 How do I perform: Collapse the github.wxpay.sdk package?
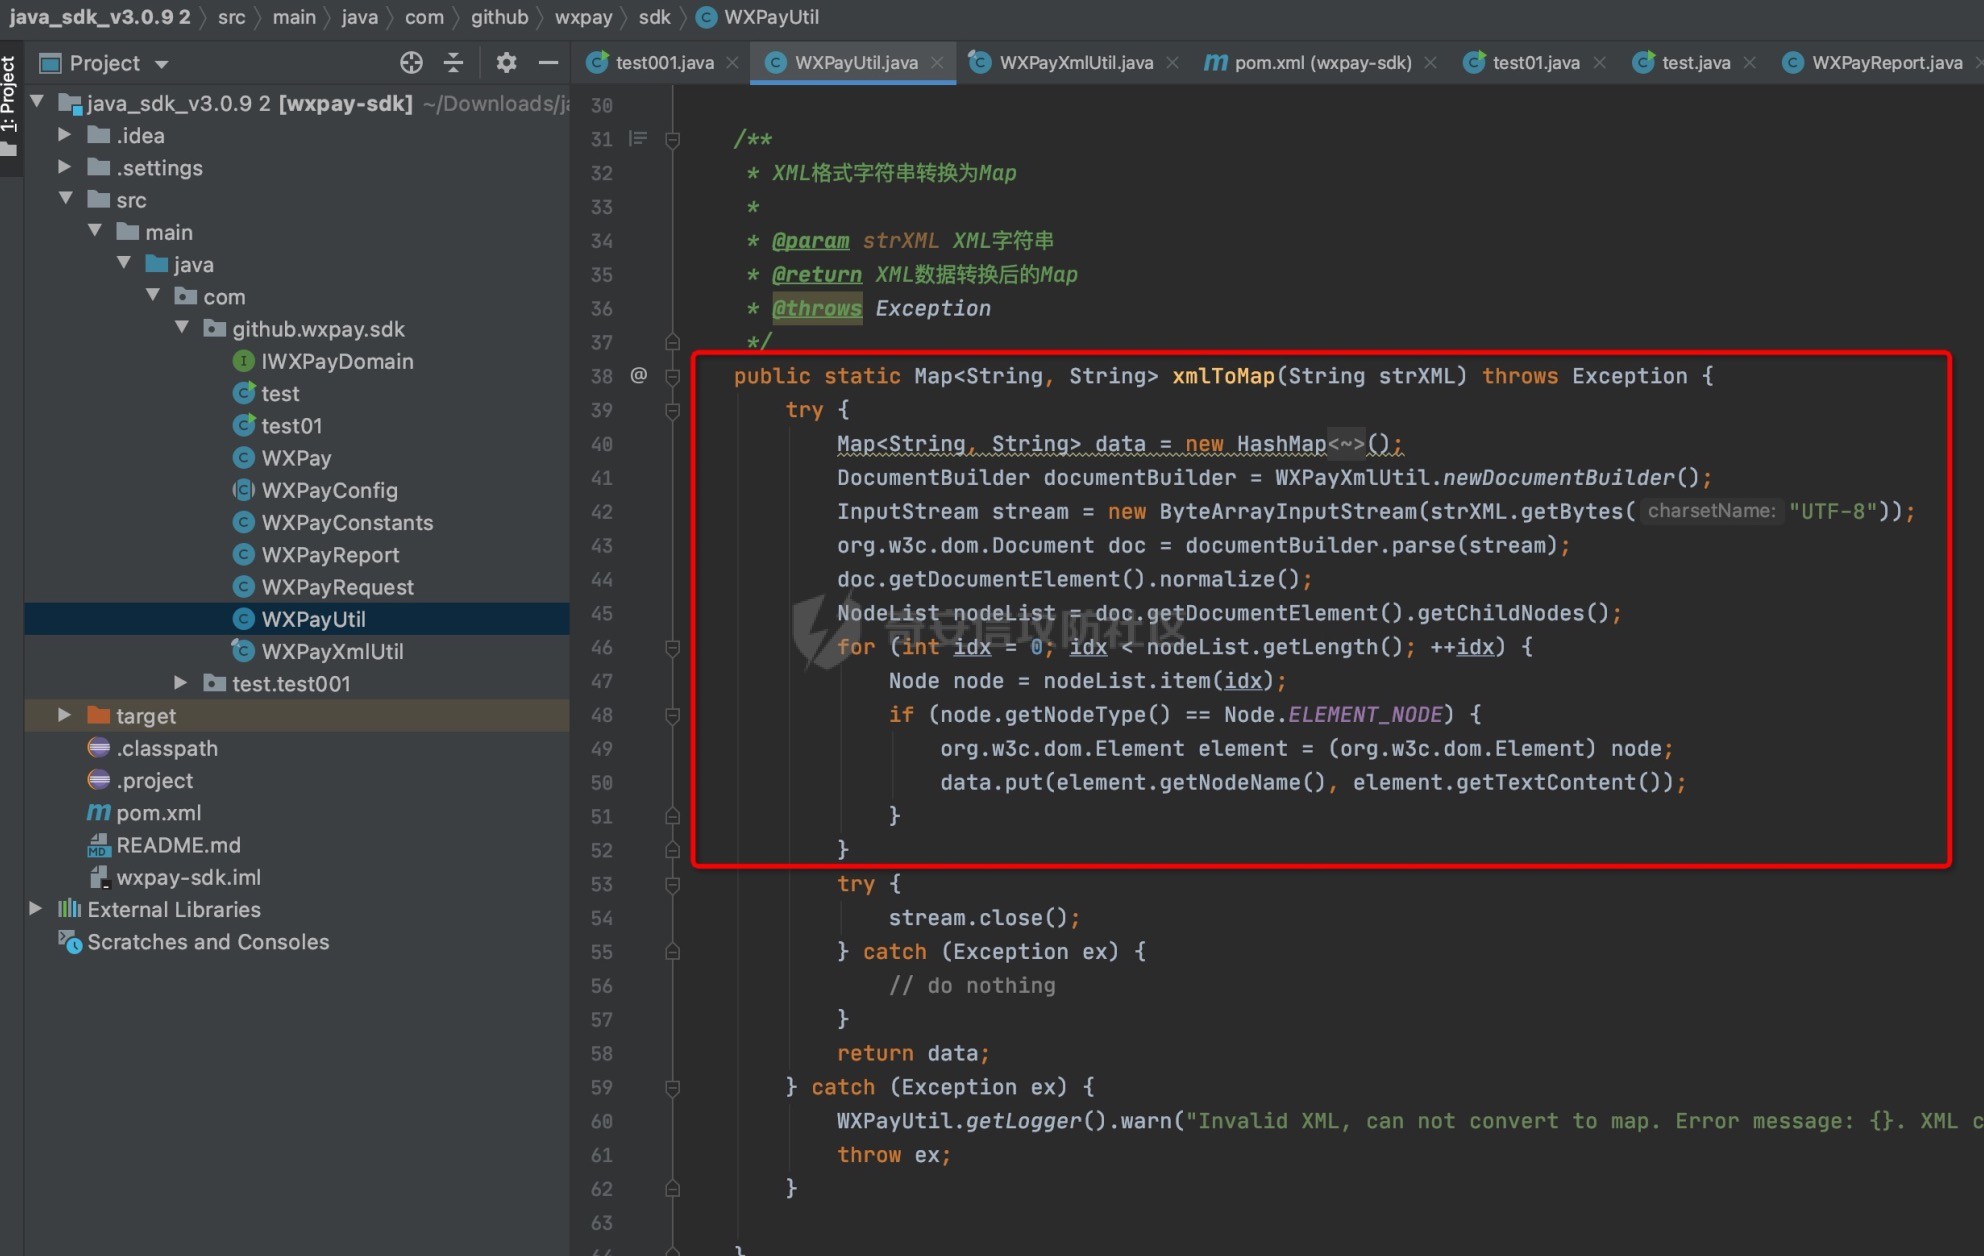(x=182, y=328)
